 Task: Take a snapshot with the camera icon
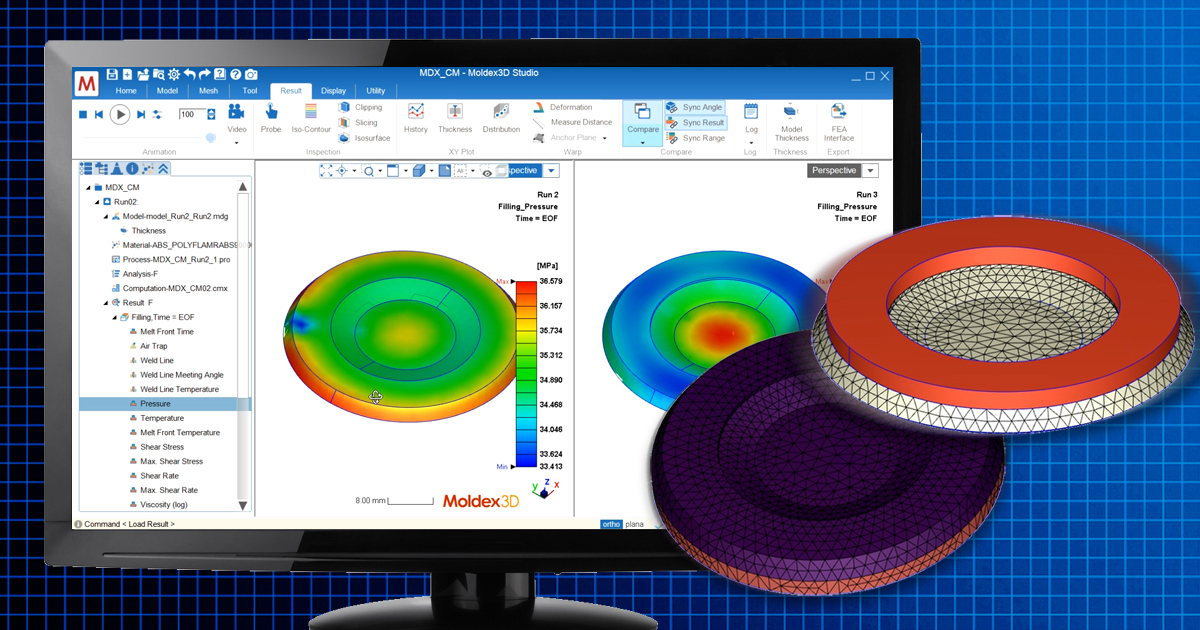[x=251, y=75]
